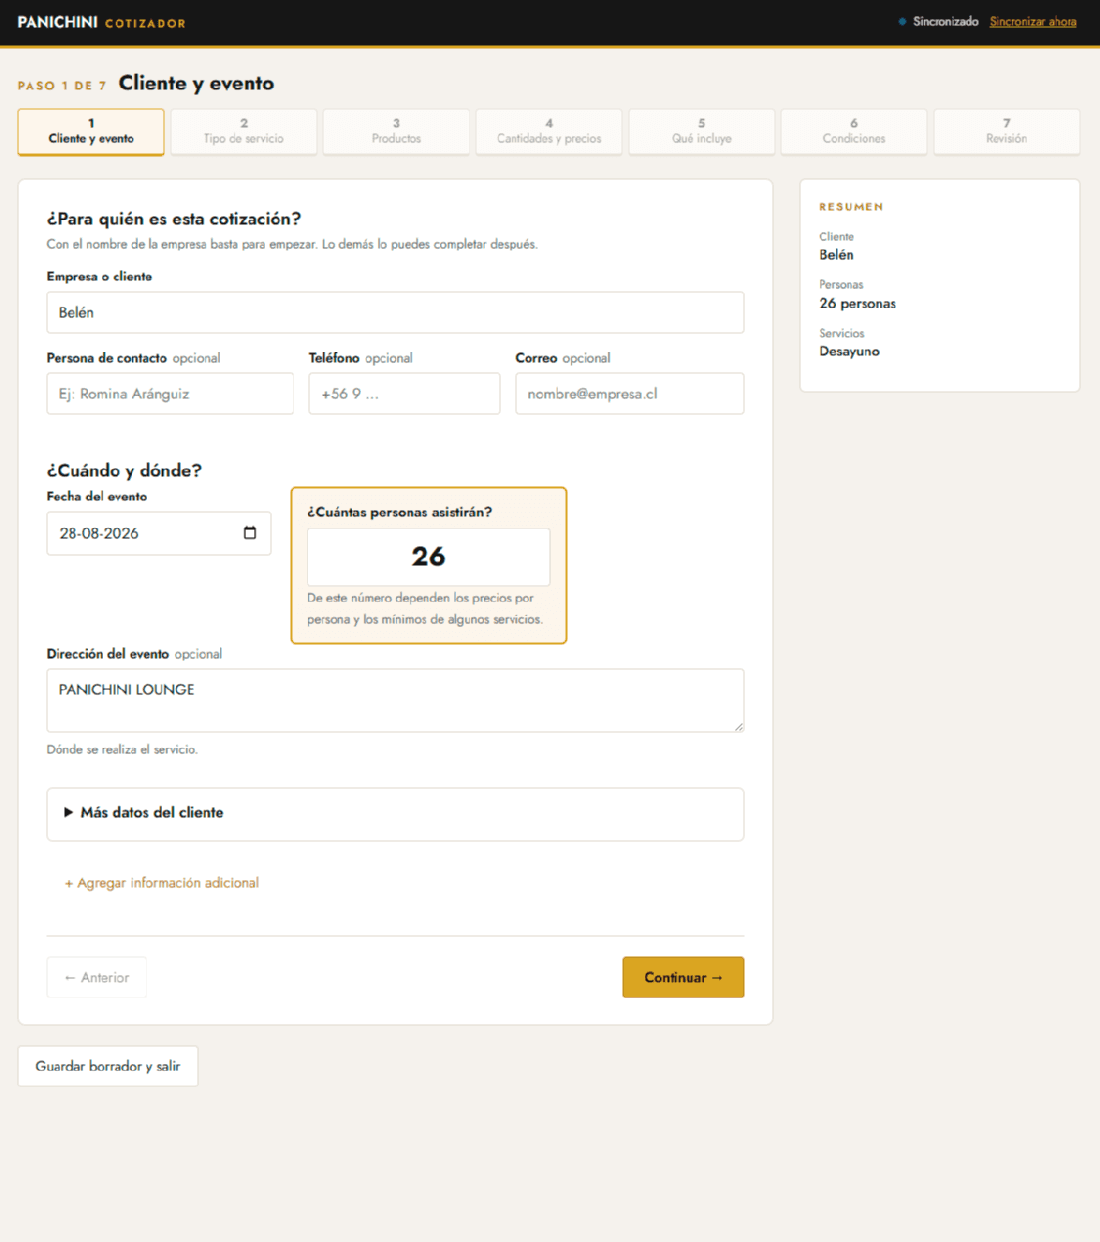Viewport: 1100px width, 1242px height.
Task: Click the number of attendees field showing 26
Action: (x=428, y=557)
